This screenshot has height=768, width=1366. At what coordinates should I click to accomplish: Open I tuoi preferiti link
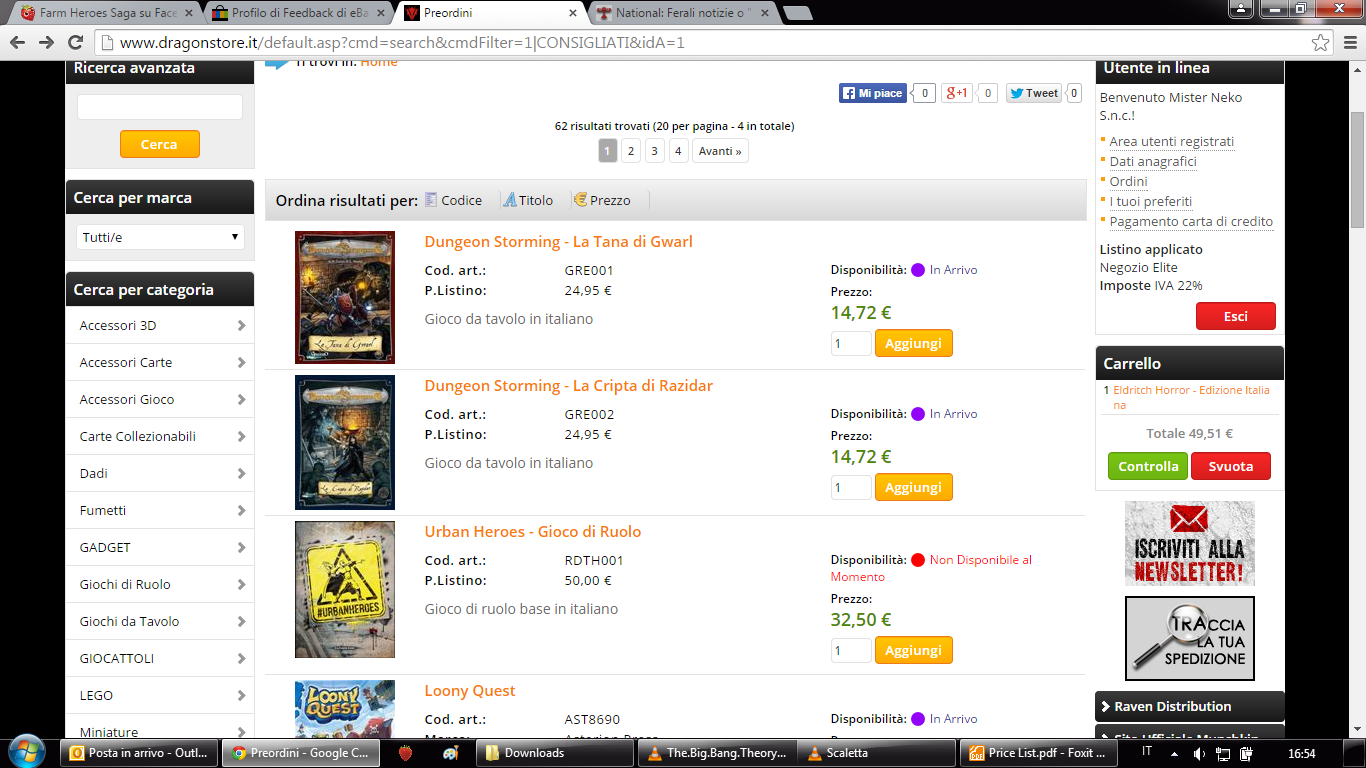[x=1150, y=202]
